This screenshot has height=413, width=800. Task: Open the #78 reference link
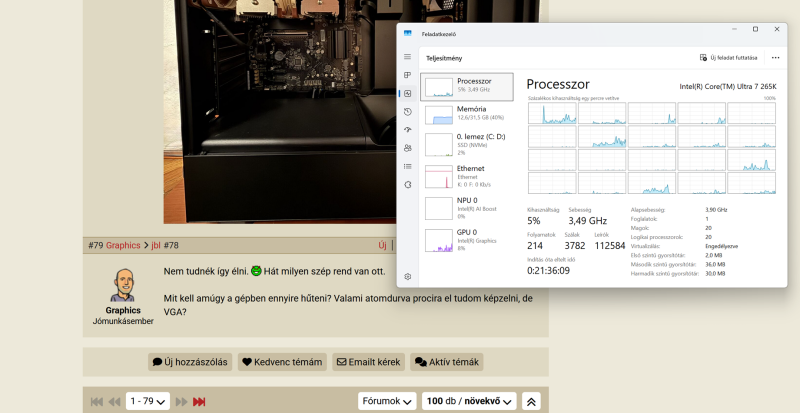point(171,246)
